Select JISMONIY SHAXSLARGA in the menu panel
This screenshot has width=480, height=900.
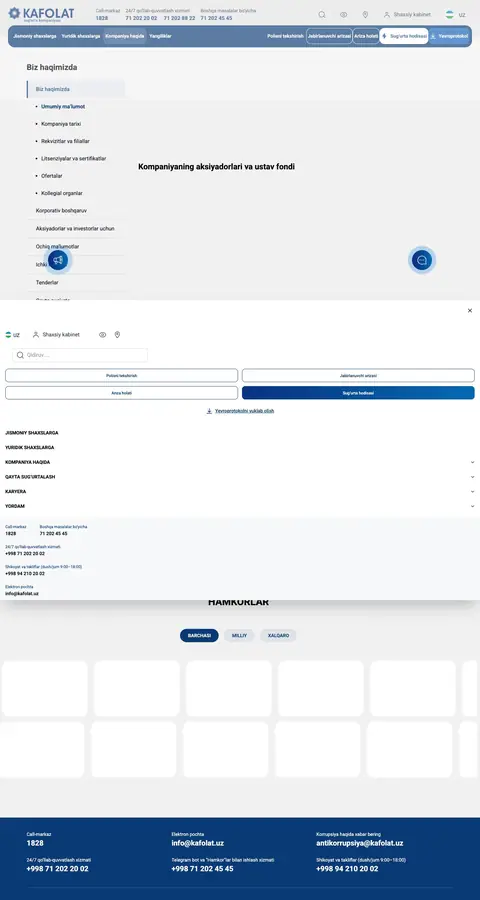[x=32, y=433]
